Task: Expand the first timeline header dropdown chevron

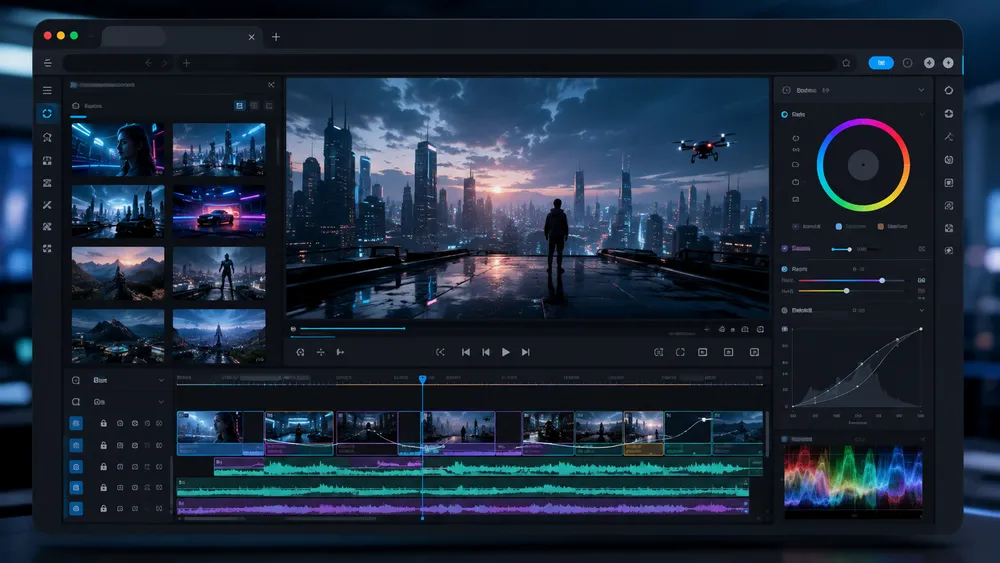Action: point(161,380)
